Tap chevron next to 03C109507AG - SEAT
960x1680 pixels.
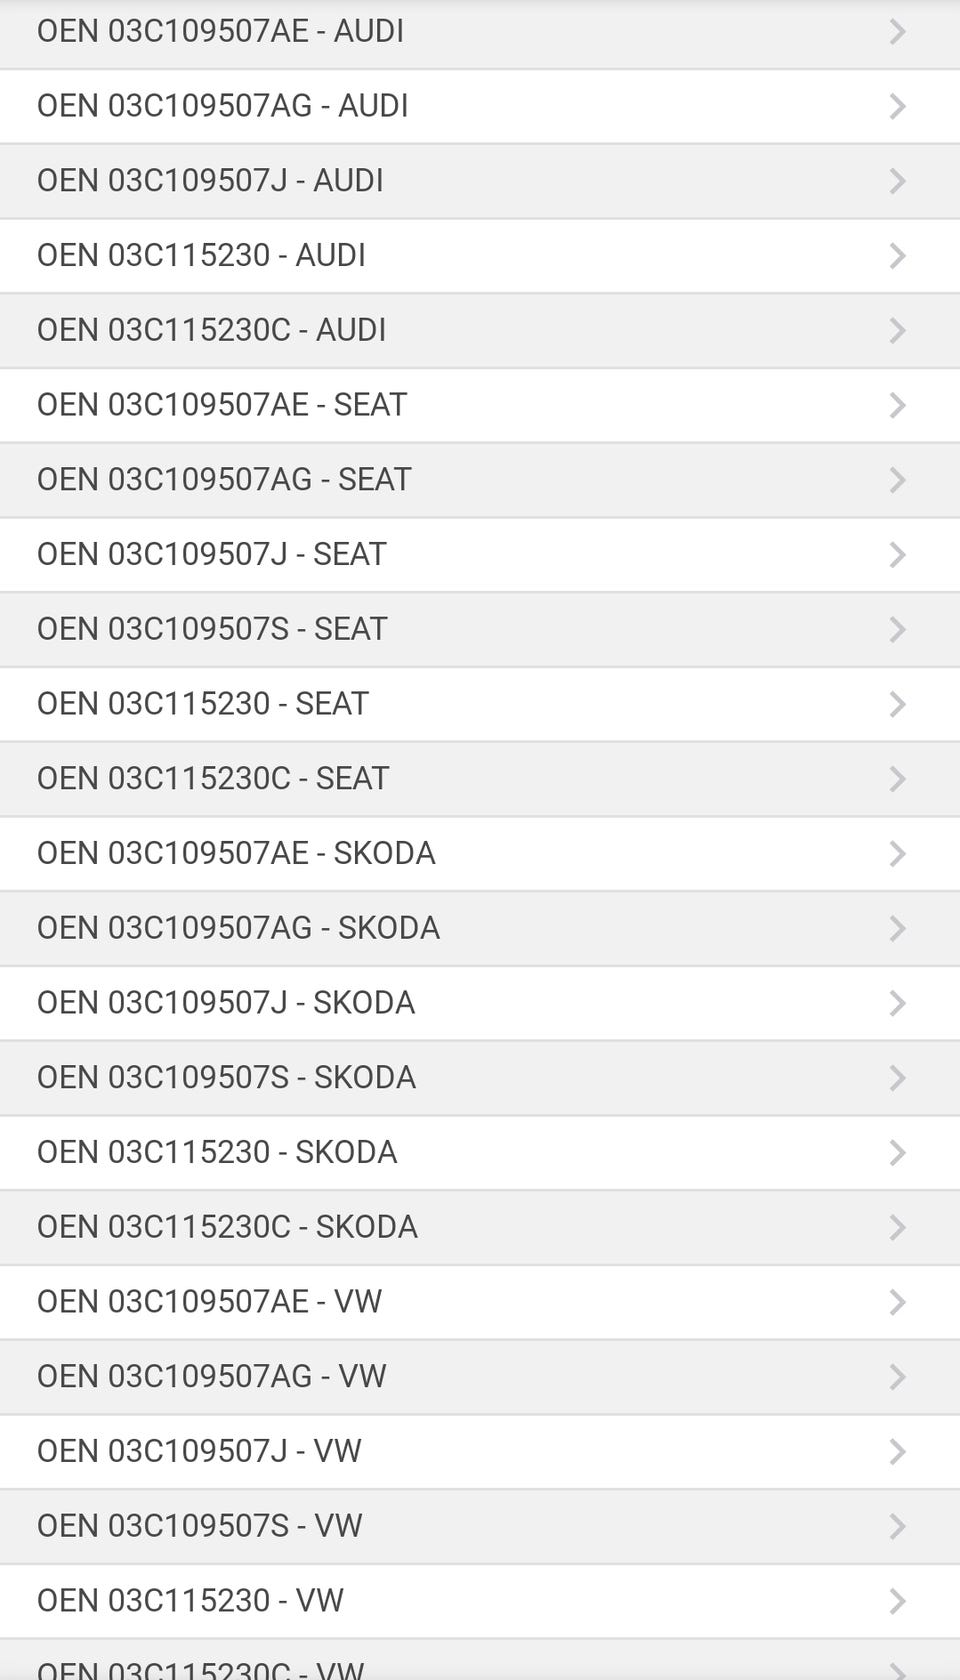click(x=897, y=480)
